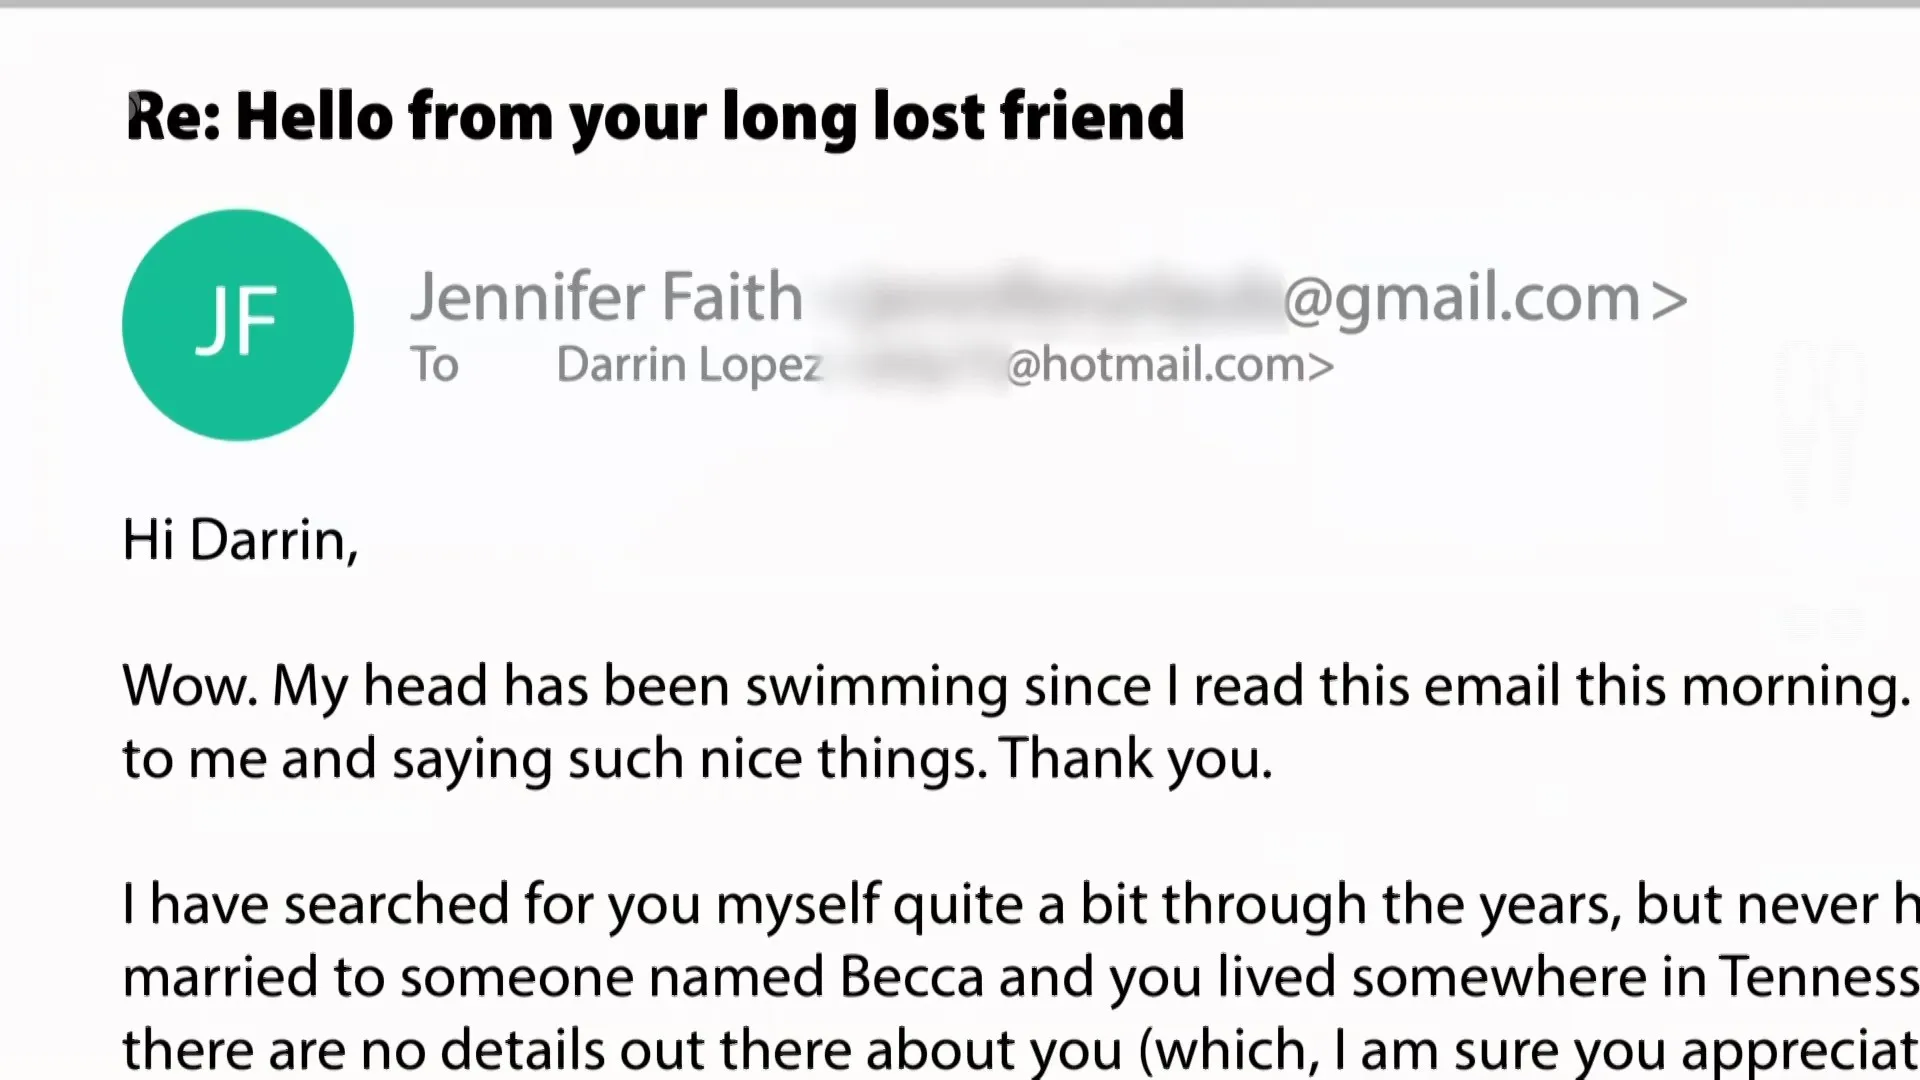
Task: Click the 'To' recipient label
Action: coord(434,365)
